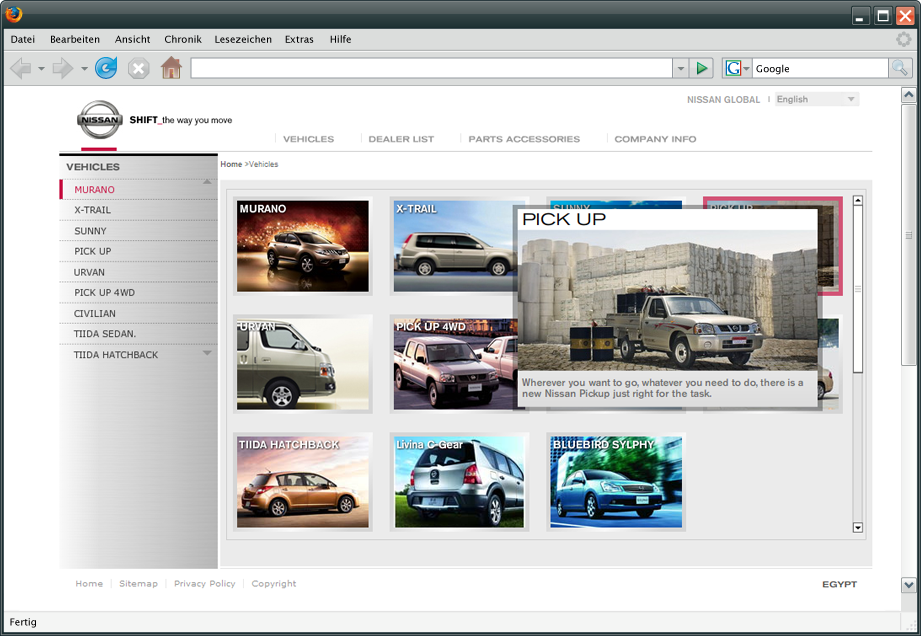The width and height of the screenshot is (921, 636).
Task: Open the MURANO vehicle thumbnail
Action: click(x=302, y=246)
